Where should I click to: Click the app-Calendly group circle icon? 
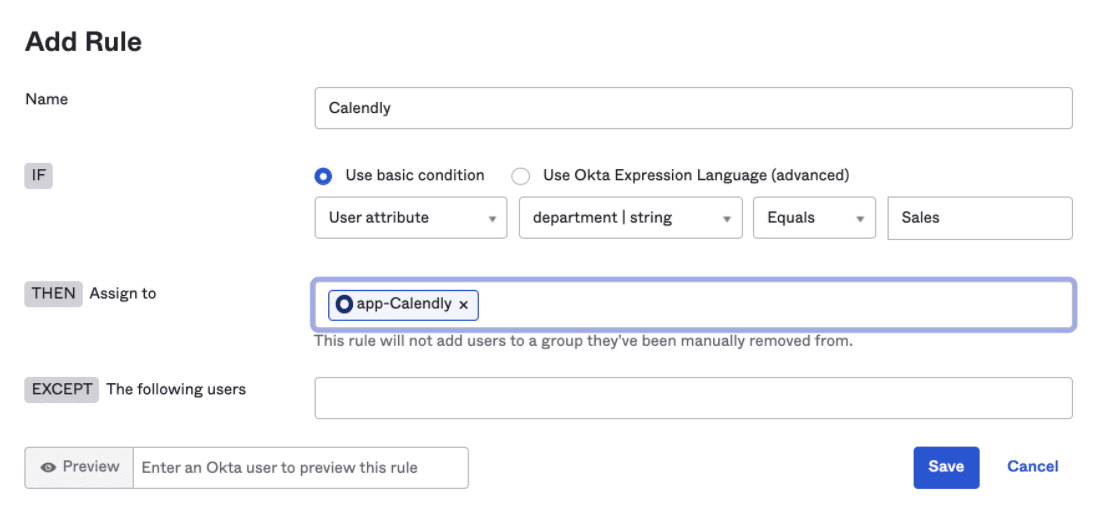344,304
